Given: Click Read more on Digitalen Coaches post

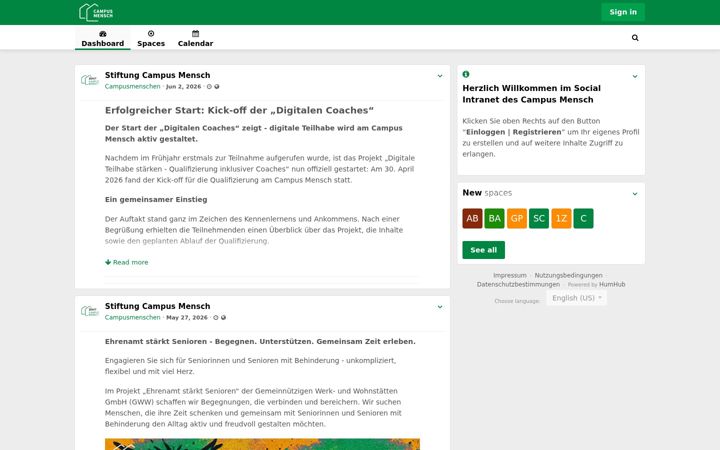Looking at the screenshot, I should coord(127,262).
